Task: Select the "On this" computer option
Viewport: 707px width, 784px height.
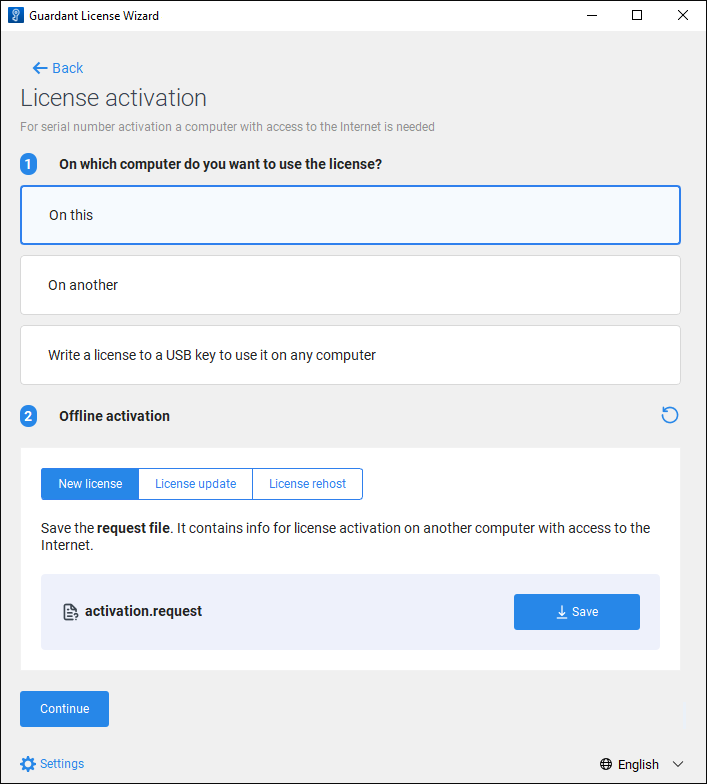Action: point(350,215)
